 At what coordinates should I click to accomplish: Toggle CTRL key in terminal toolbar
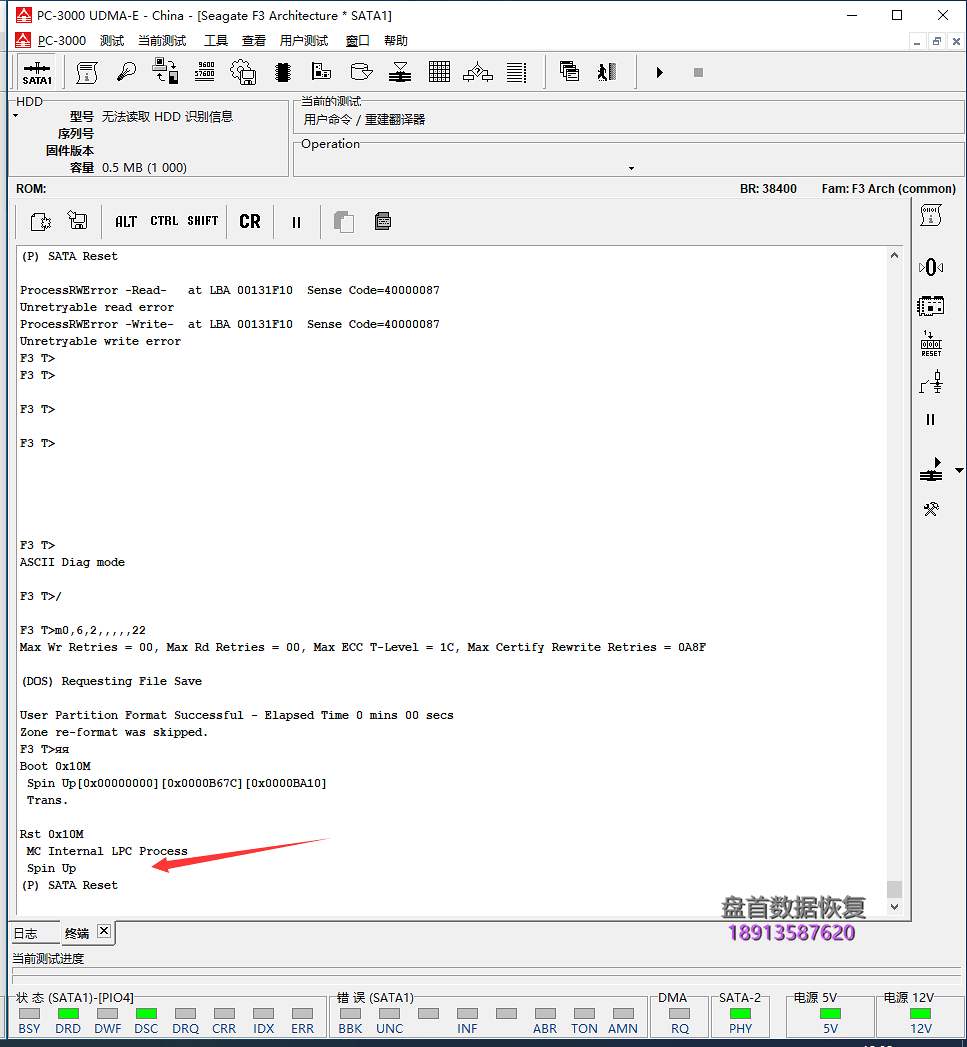tap(164, 221)
